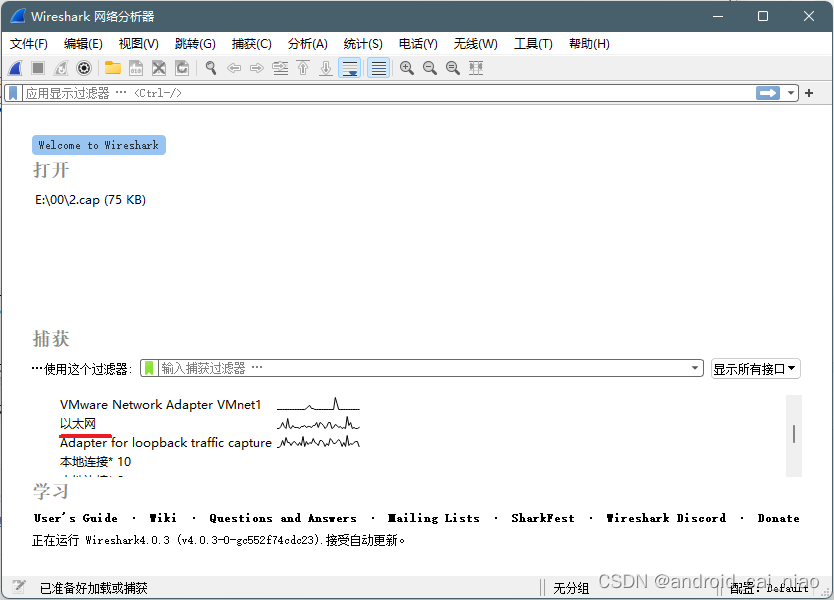This screenshot has height=600, width=834.
Task: Open the Mailing Lists link
Action: tap(433, 518)
